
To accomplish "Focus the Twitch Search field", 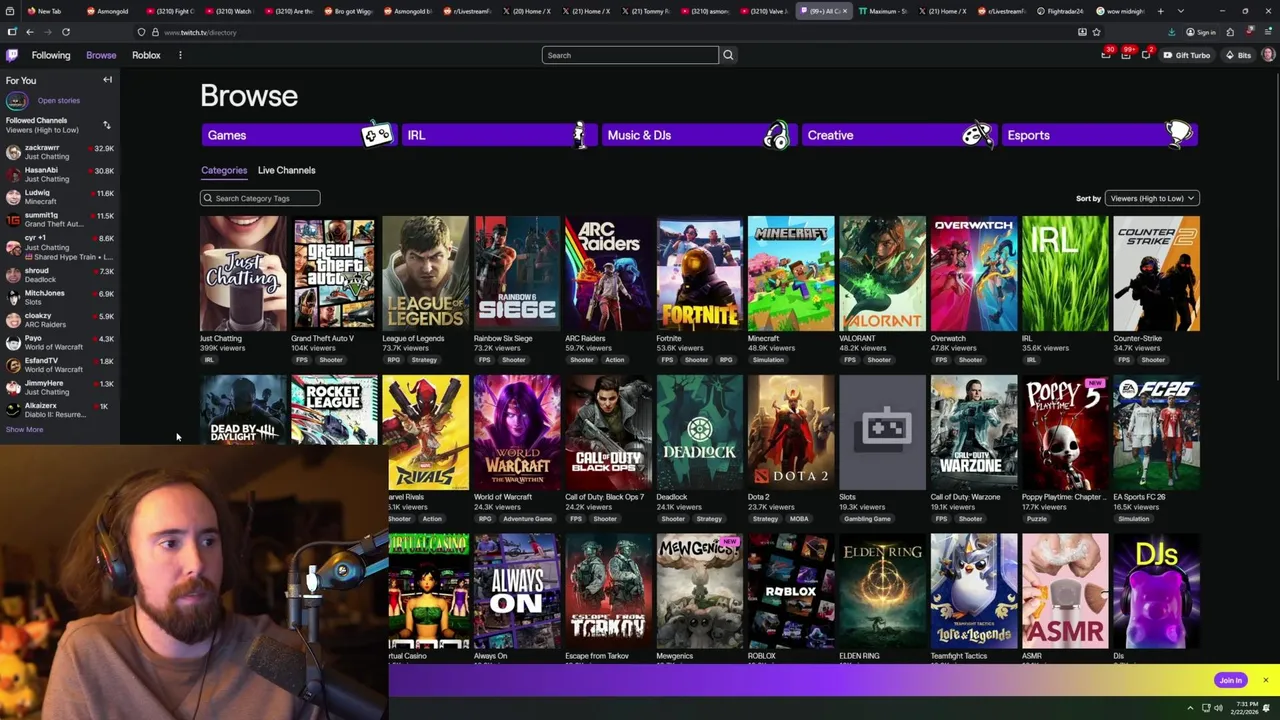I will pos(630,55).
